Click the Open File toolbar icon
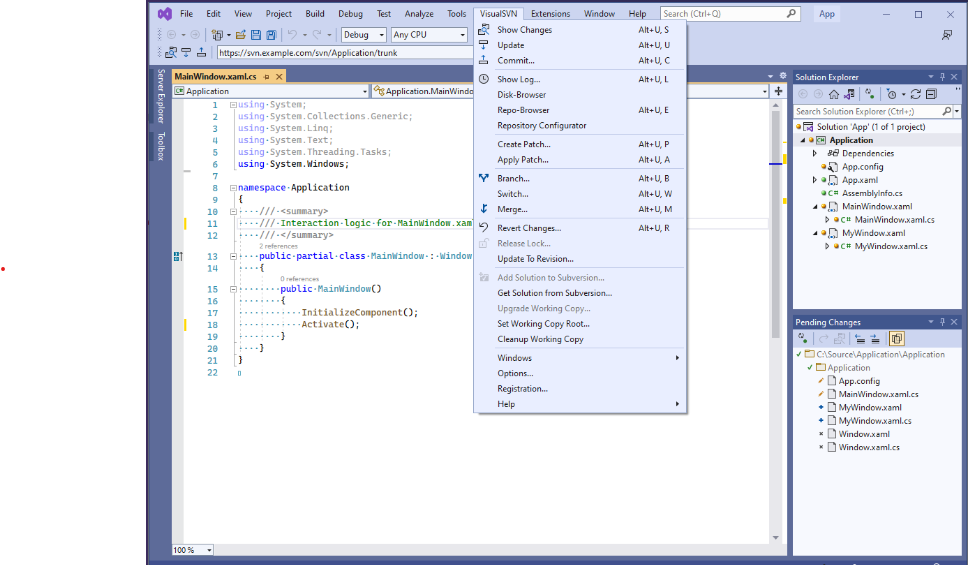The width and height of the screenshot is (968, 565). coord(241,35)
